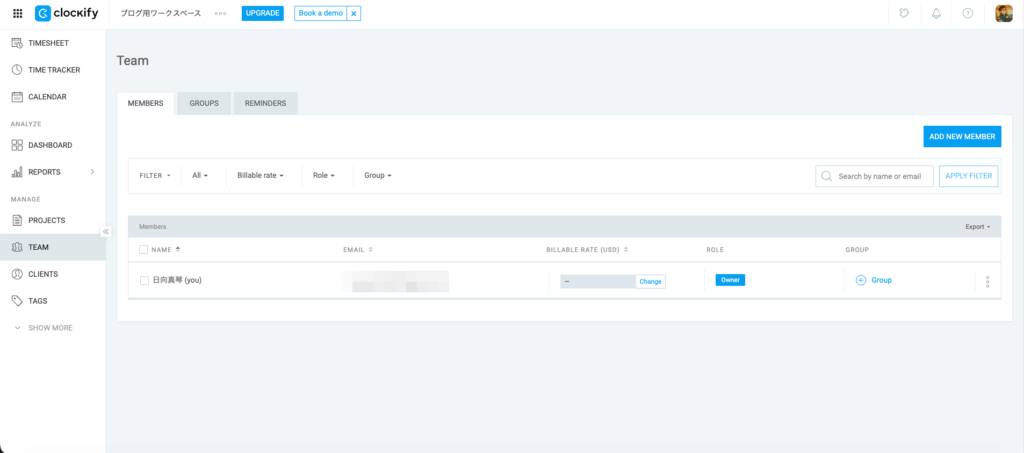
Task: Close the Book a demo banner
Action: [353, 14]
